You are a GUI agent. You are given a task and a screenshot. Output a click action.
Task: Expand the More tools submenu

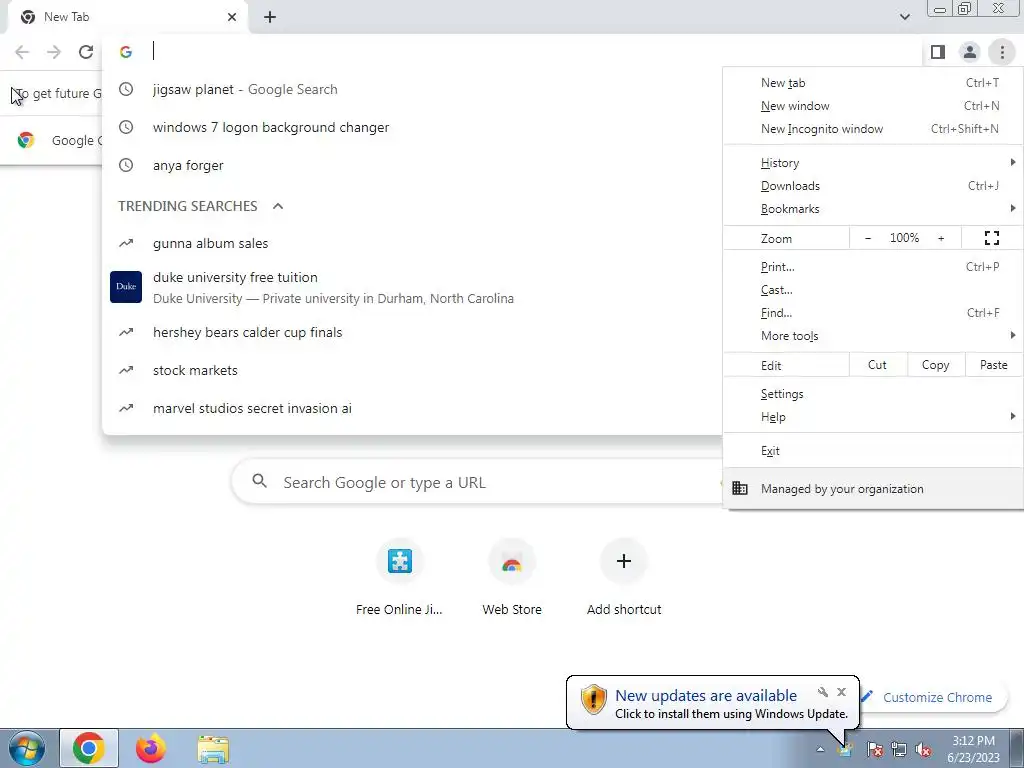coord(873,336)
